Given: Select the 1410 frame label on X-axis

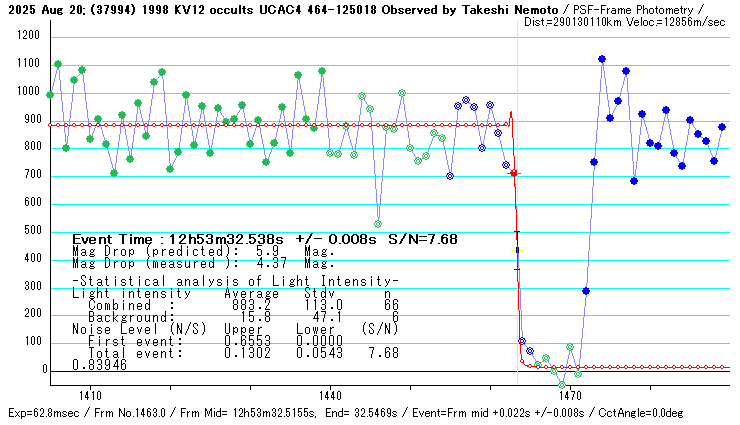Looking at the screenshot, I should click(89, 396).
